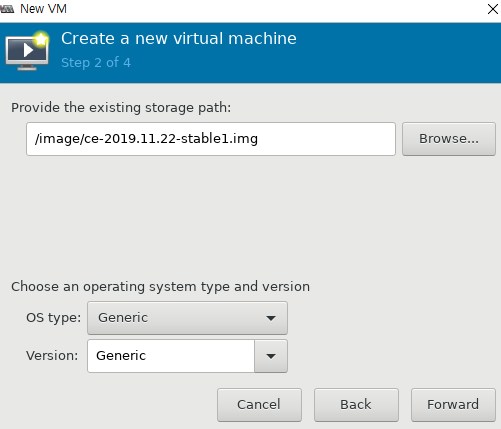Click the Version Generic text field

pyautogui.click(x=171, y=356)
